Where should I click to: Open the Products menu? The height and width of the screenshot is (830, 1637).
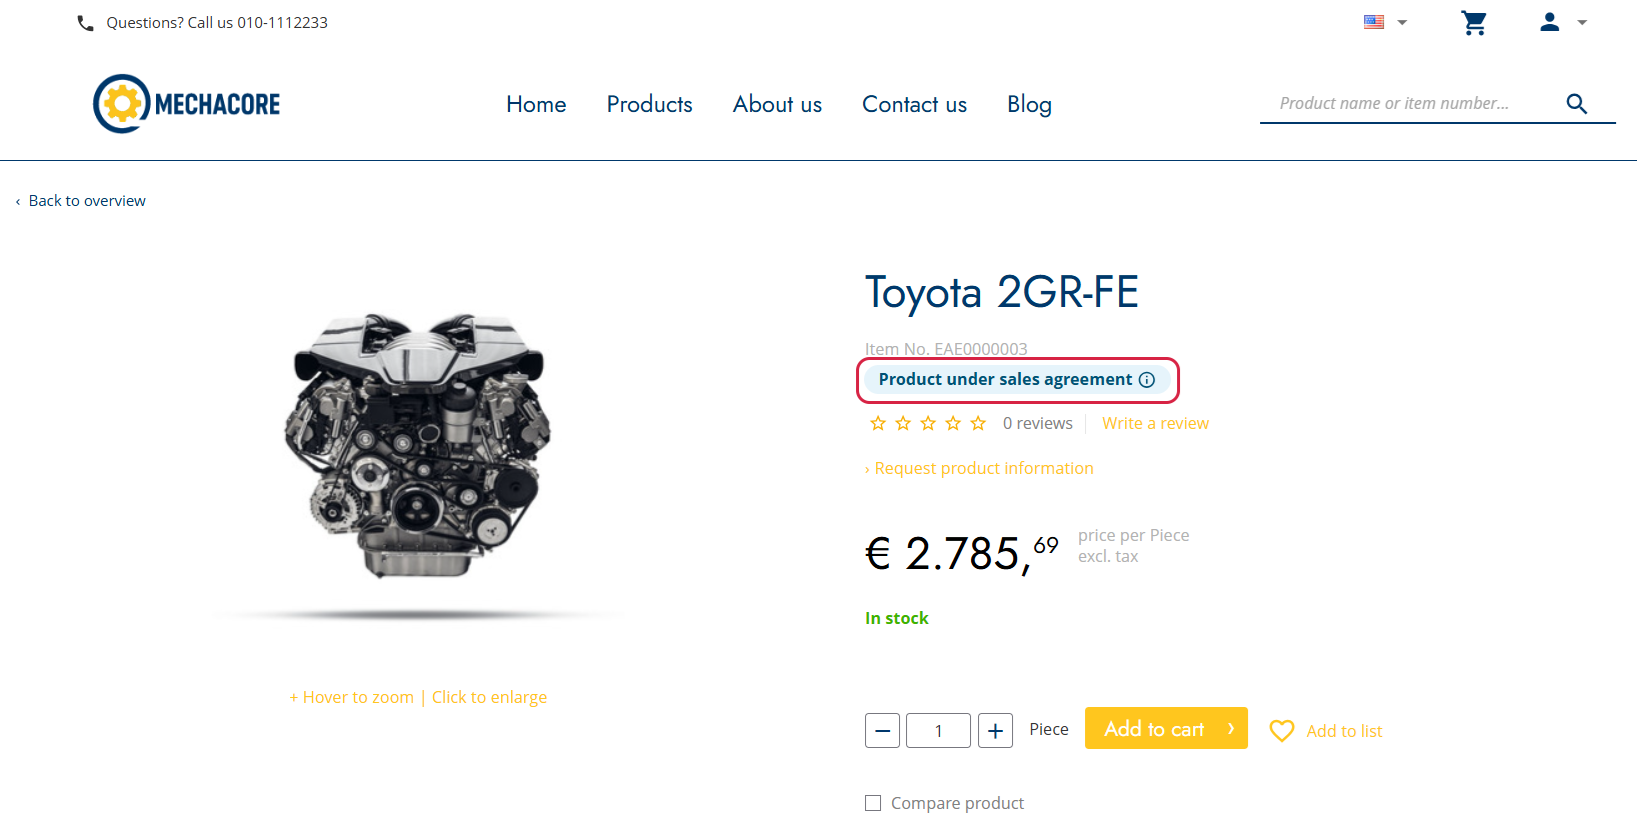click(x=649, y=104)
